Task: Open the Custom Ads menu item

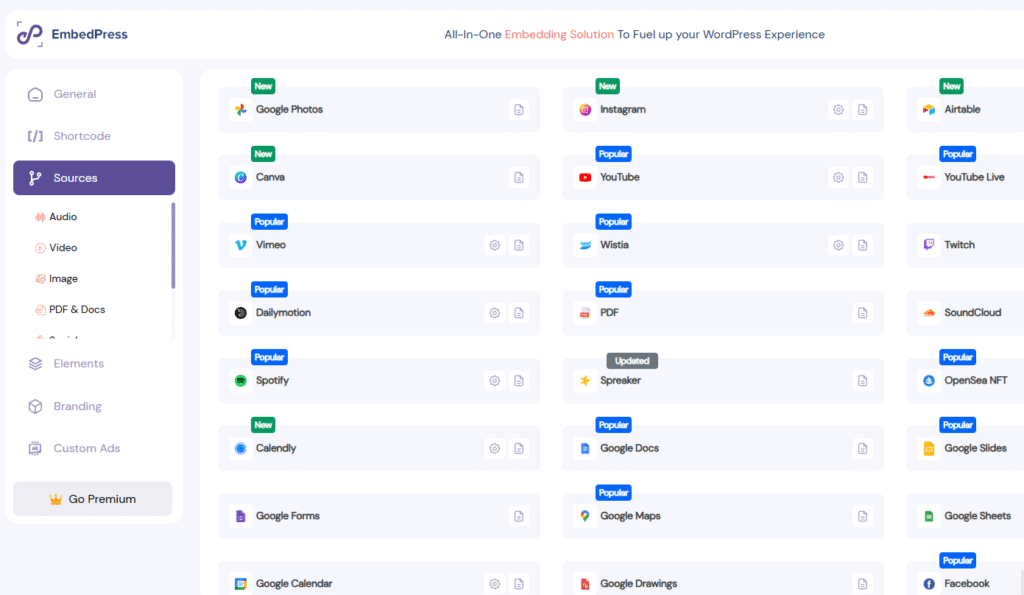Action: [94, 449]
